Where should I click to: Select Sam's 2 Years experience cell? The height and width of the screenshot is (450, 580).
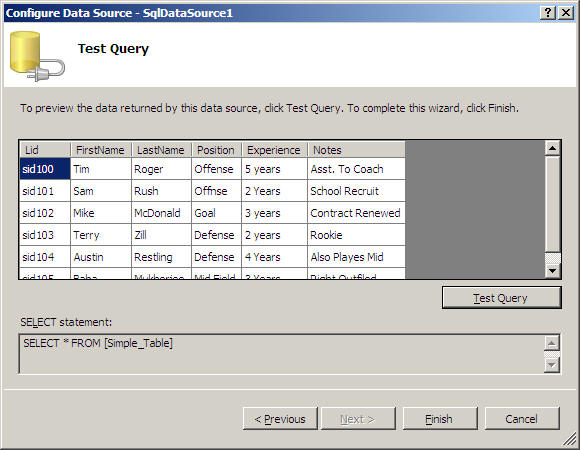click(274, 191)
